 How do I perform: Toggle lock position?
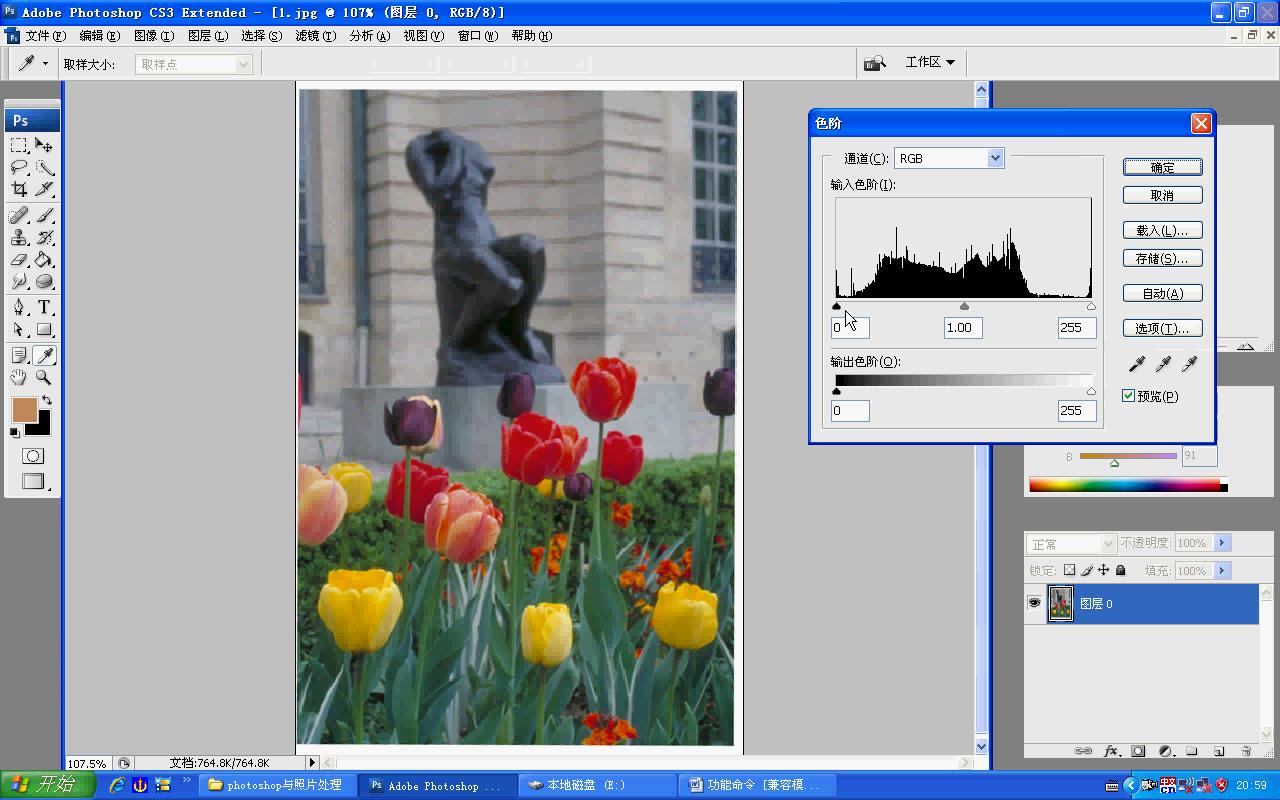tap(1103, 570)
